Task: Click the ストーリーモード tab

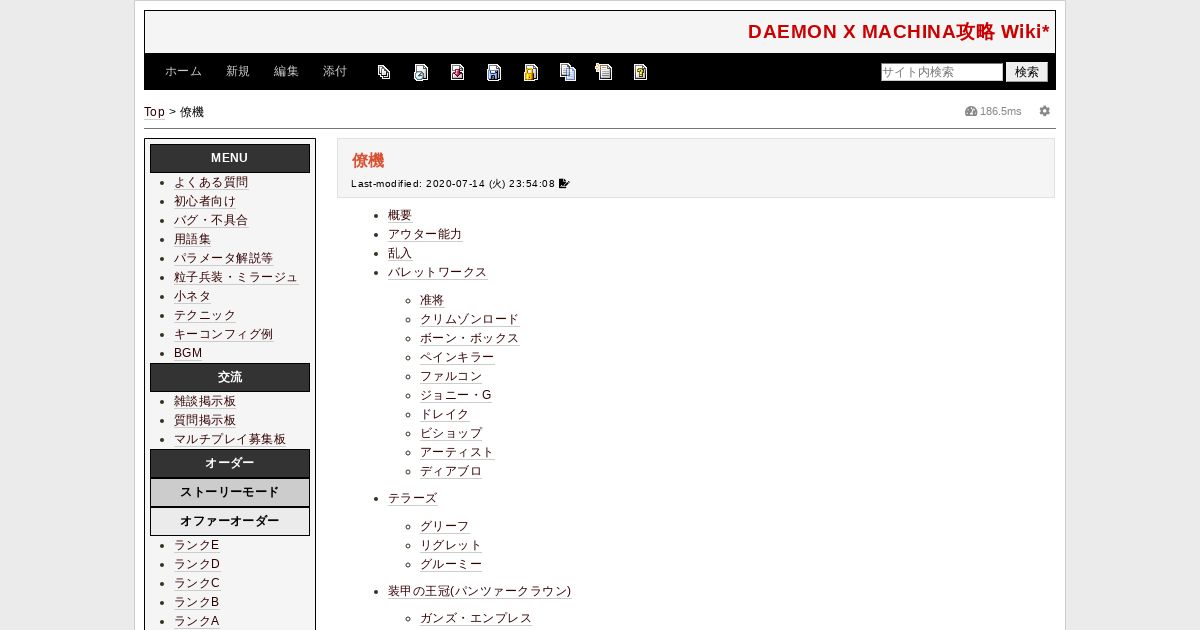Action: pyautogui.click(x=230, y=493)
